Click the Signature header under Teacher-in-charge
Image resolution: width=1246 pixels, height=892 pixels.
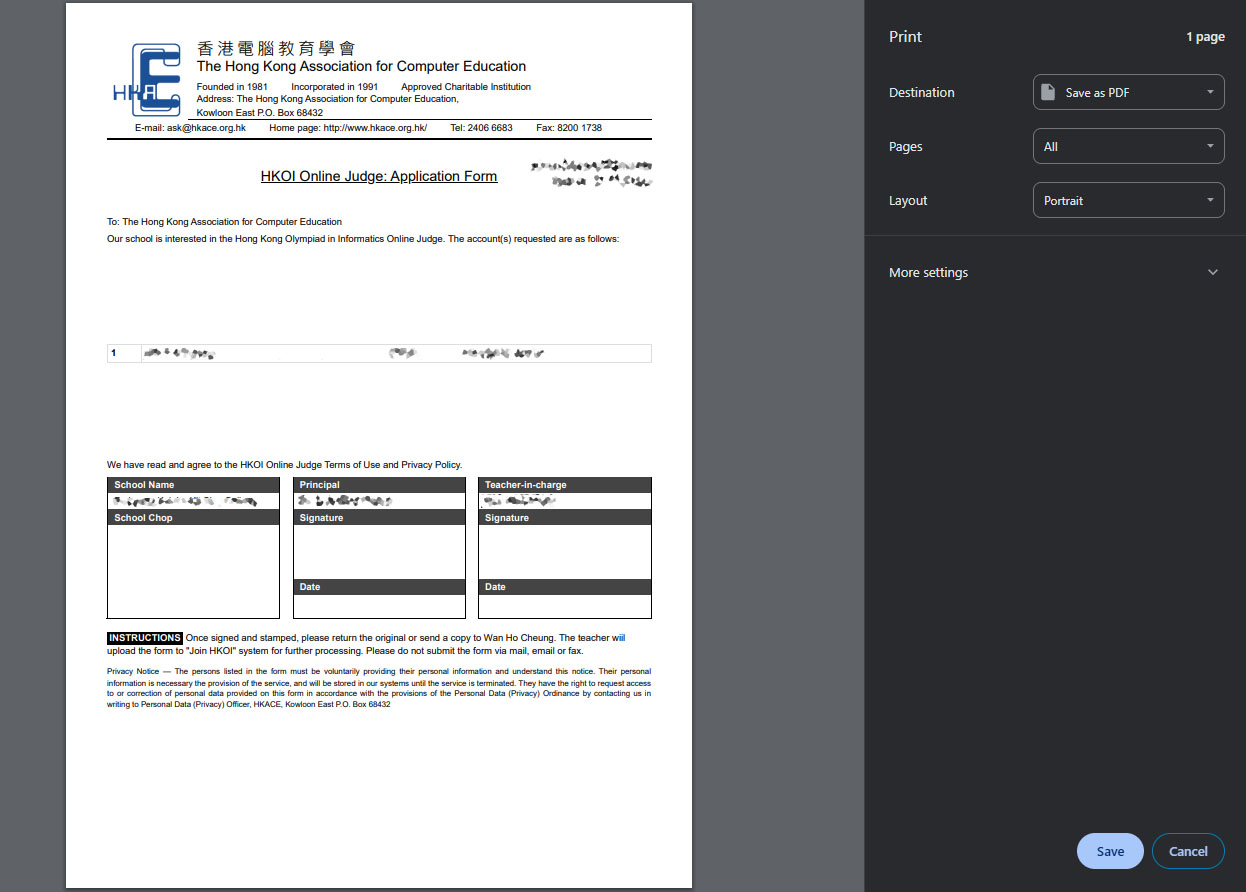click(565, 518)
